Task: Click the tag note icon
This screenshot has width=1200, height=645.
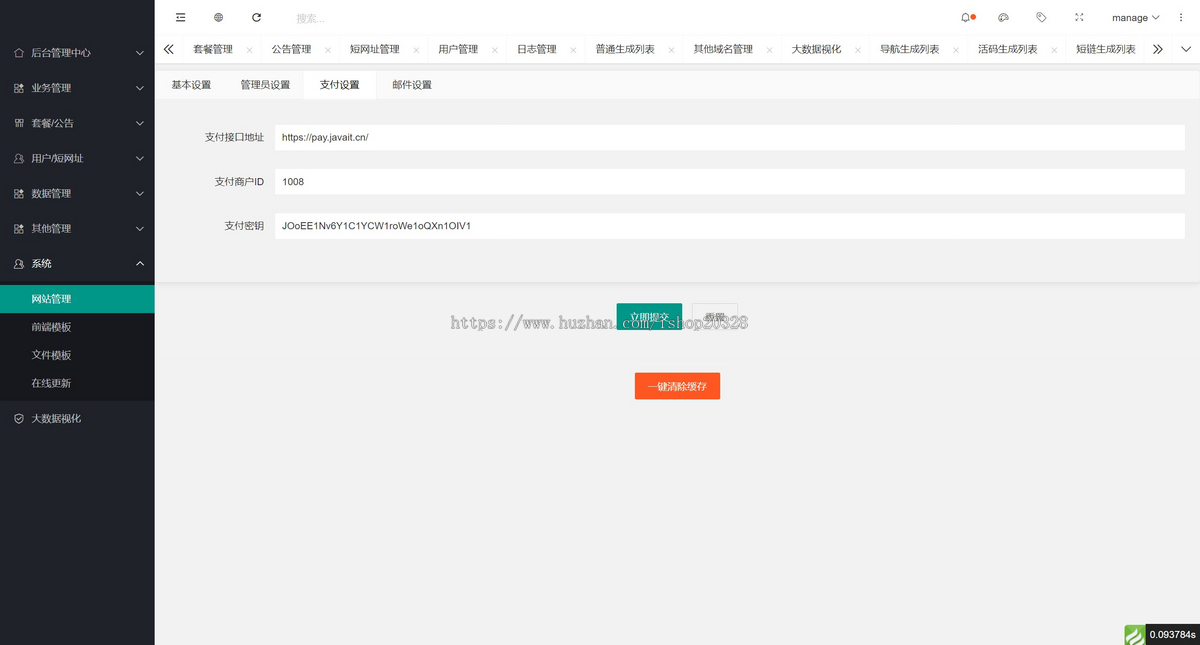Action: 1041,17
